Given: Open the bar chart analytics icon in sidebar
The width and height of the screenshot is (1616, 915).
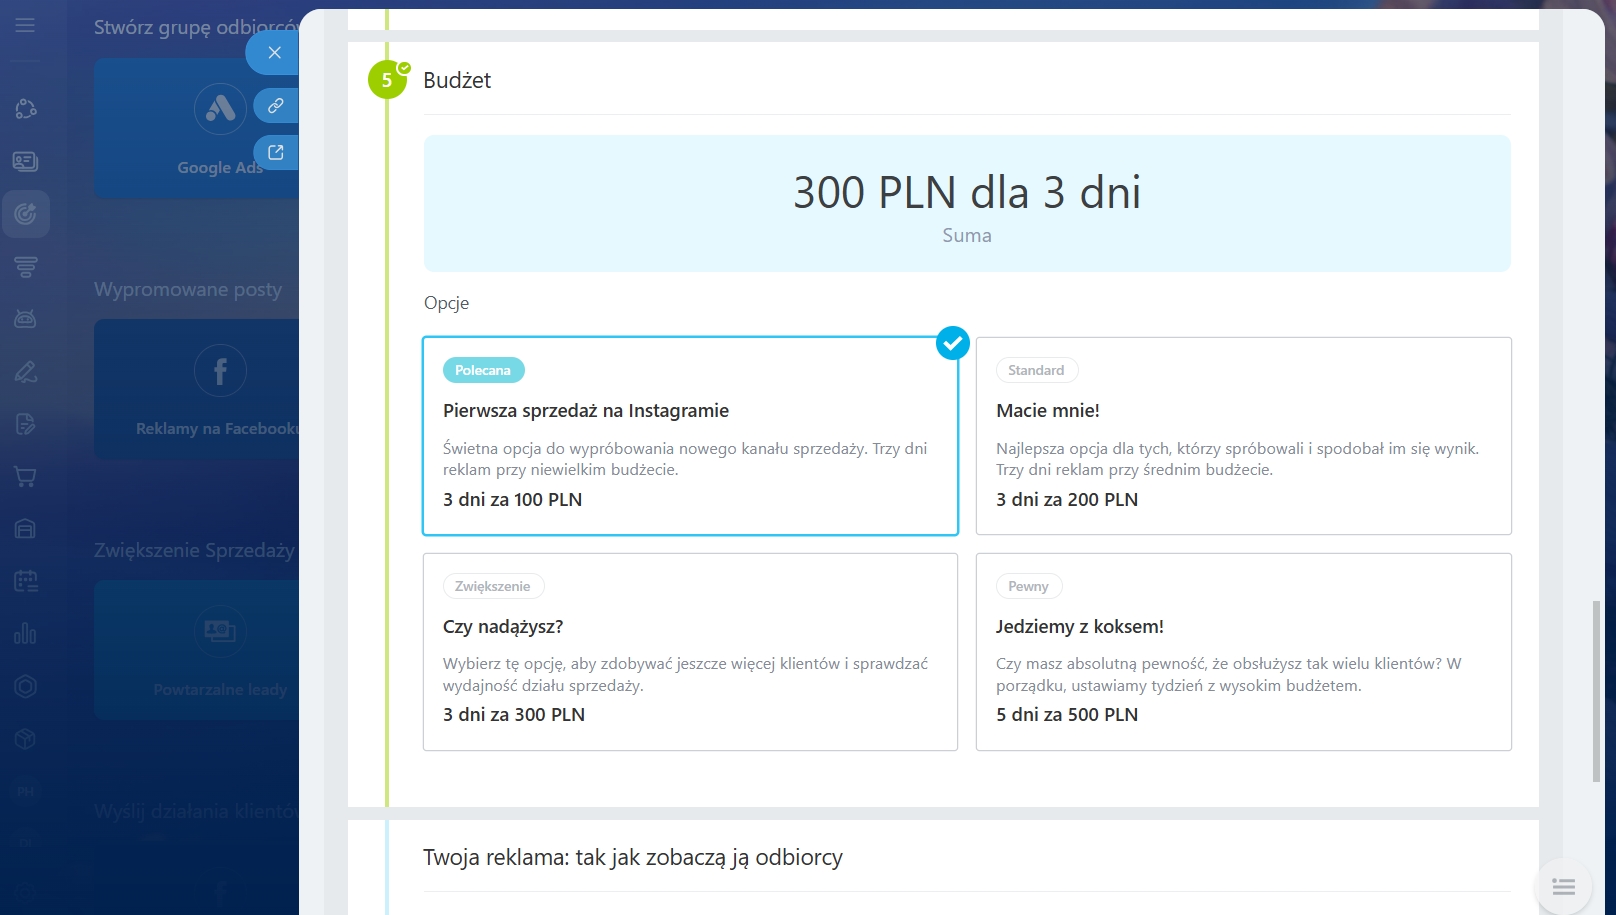Looking at the screenshot, I should point(25,634).
